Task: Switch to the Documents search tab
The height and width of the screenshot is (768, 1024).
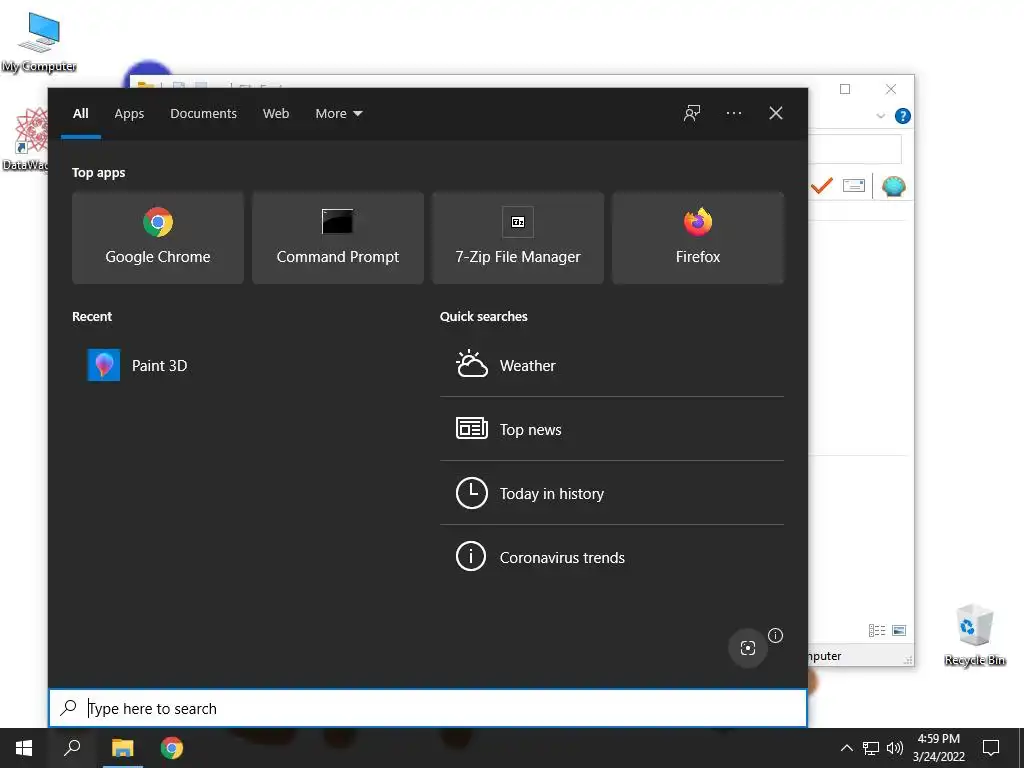Action: pos(203,113)
